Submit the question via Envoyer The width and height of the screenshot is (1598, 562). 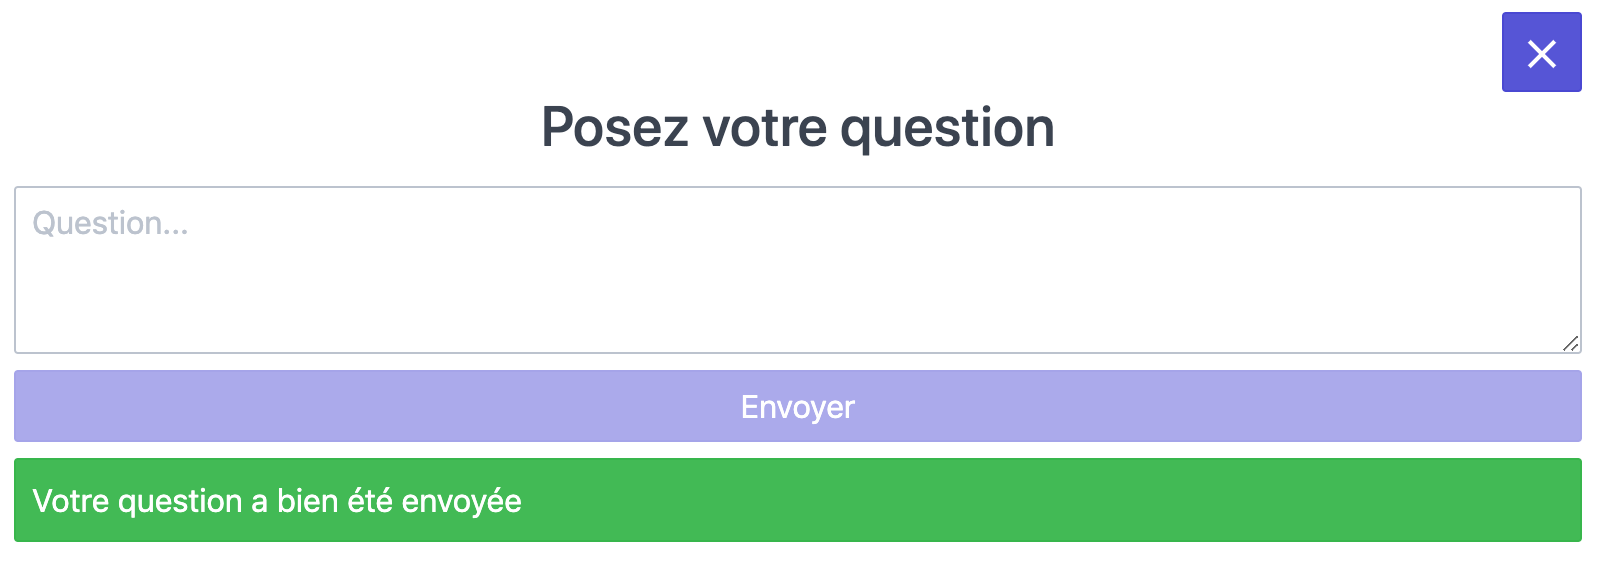coord(797,406)
